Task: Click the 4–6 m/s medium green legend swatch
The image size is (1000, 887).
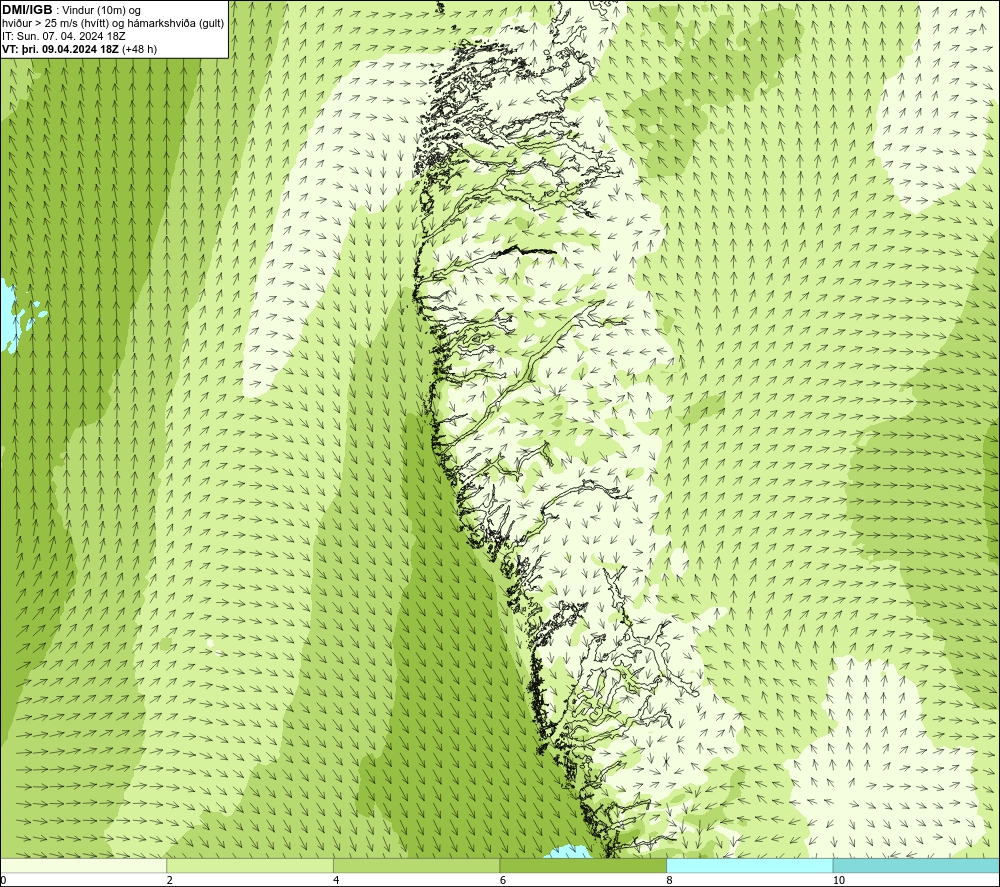Action: (x=416, y=865)
